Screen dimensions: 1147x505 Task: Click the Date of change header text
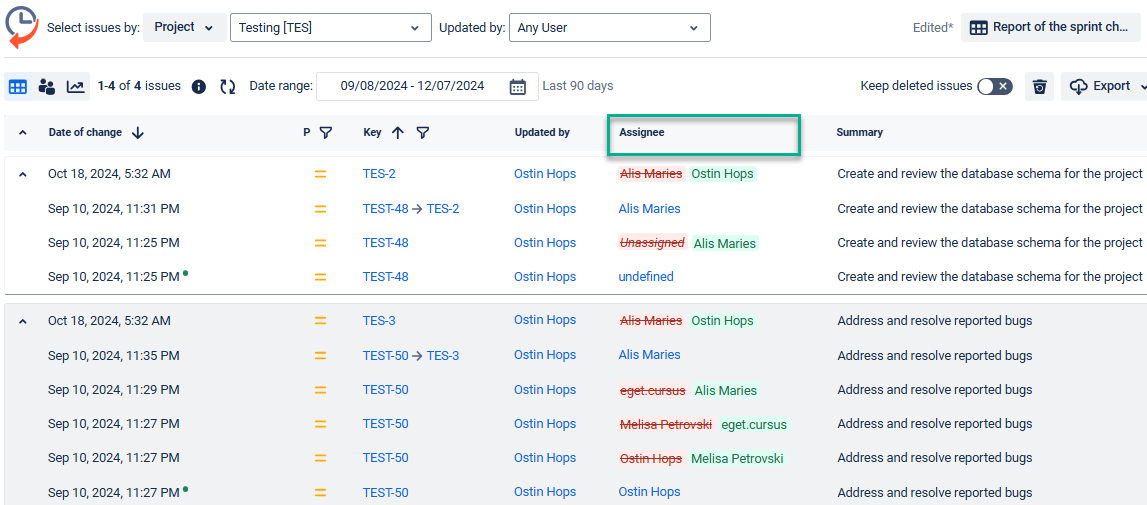pos(86,132)
